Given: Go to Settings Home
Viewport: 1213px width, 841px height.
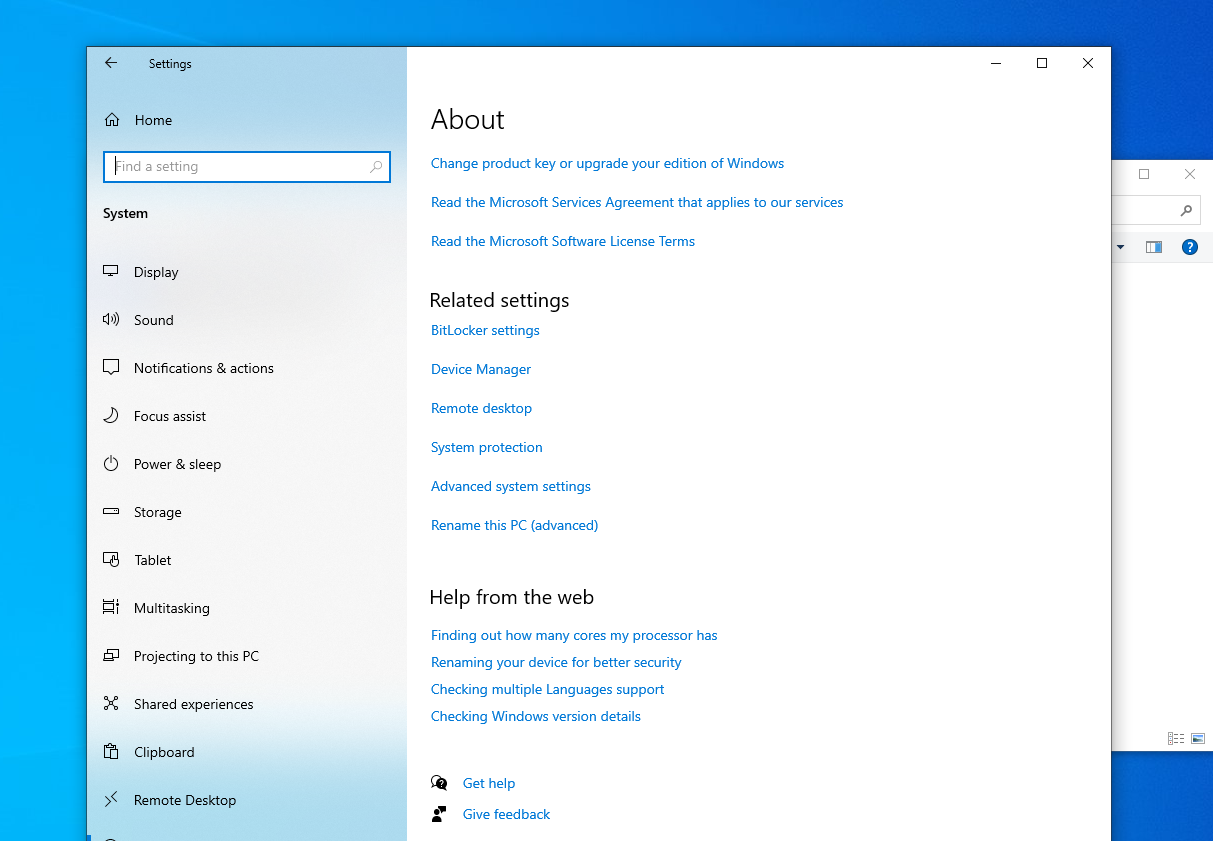Looking at the screenshot, I should 152,120.
